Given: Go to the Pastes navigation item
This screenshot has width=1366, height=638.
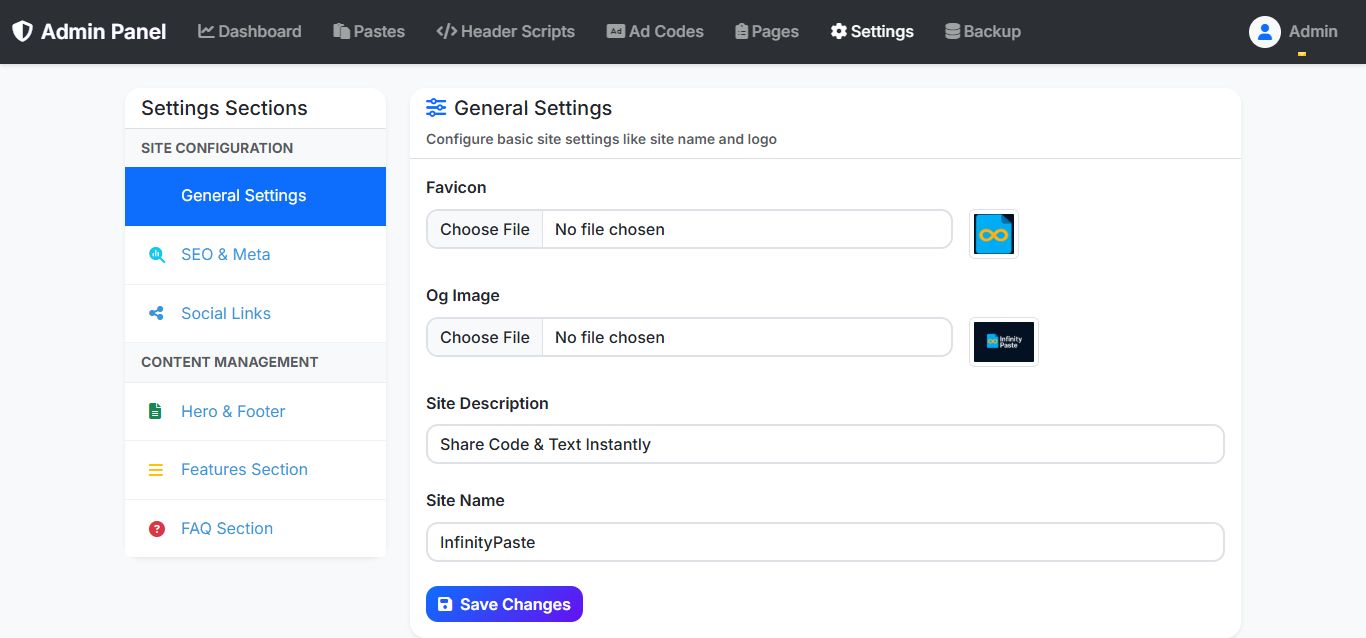Looking at the screenshot, I should (369, 32).
